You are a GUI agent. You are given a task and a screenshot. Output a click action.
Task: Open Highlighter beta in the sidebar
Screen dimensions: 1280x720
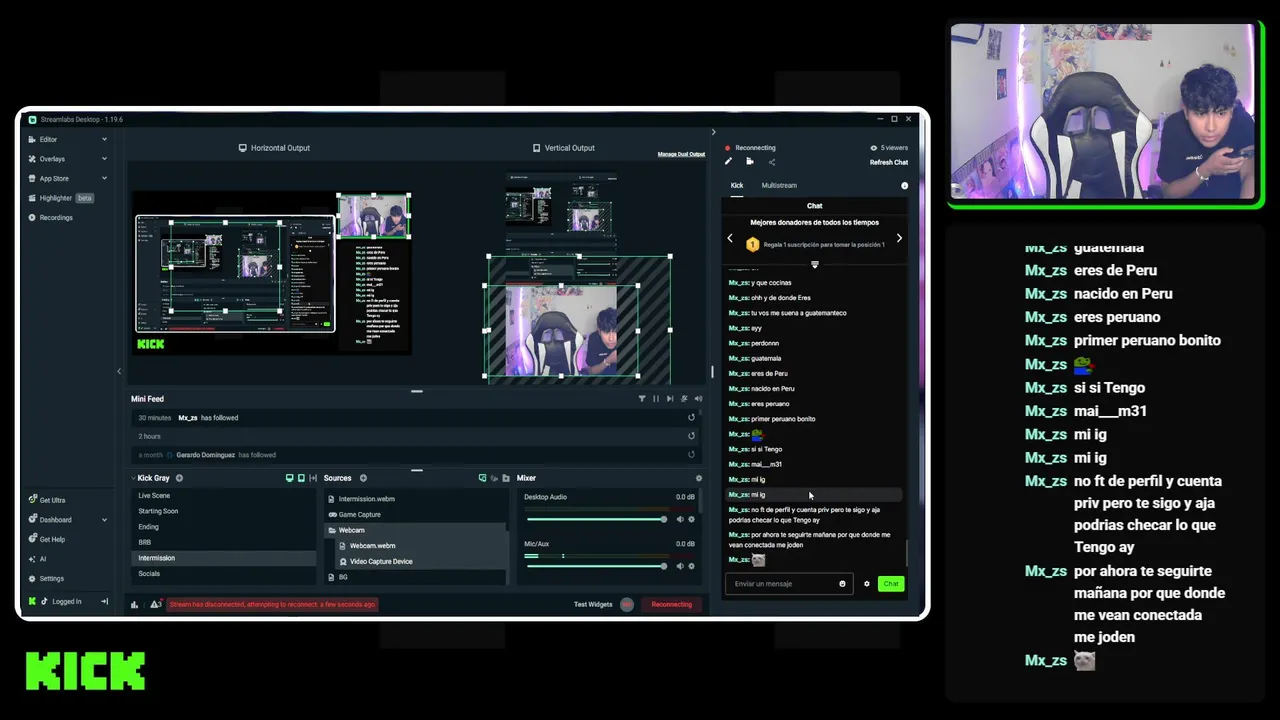coord(61,198)
